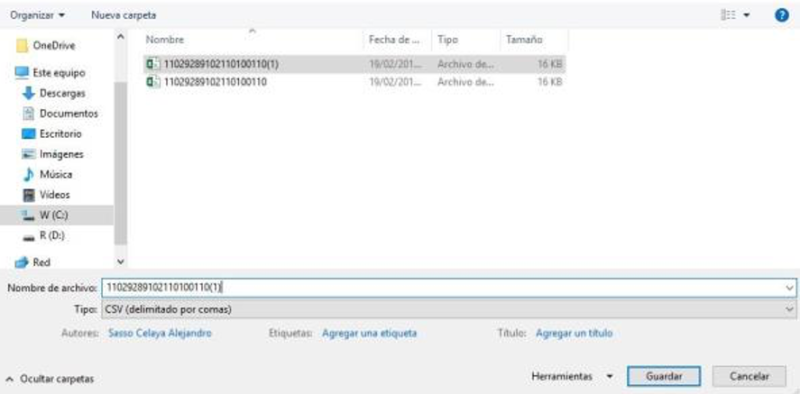Viewport: 800px width, 394px height.
Task: Click the view layout icon
Action: click(x=728, y=15)
